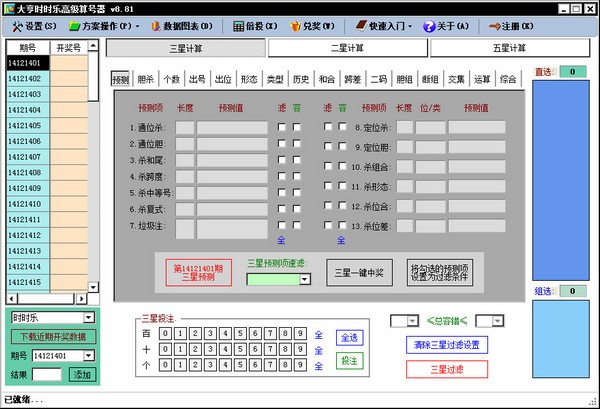
Task: Click the 结果 input field
Action: [x=47, y=374]
